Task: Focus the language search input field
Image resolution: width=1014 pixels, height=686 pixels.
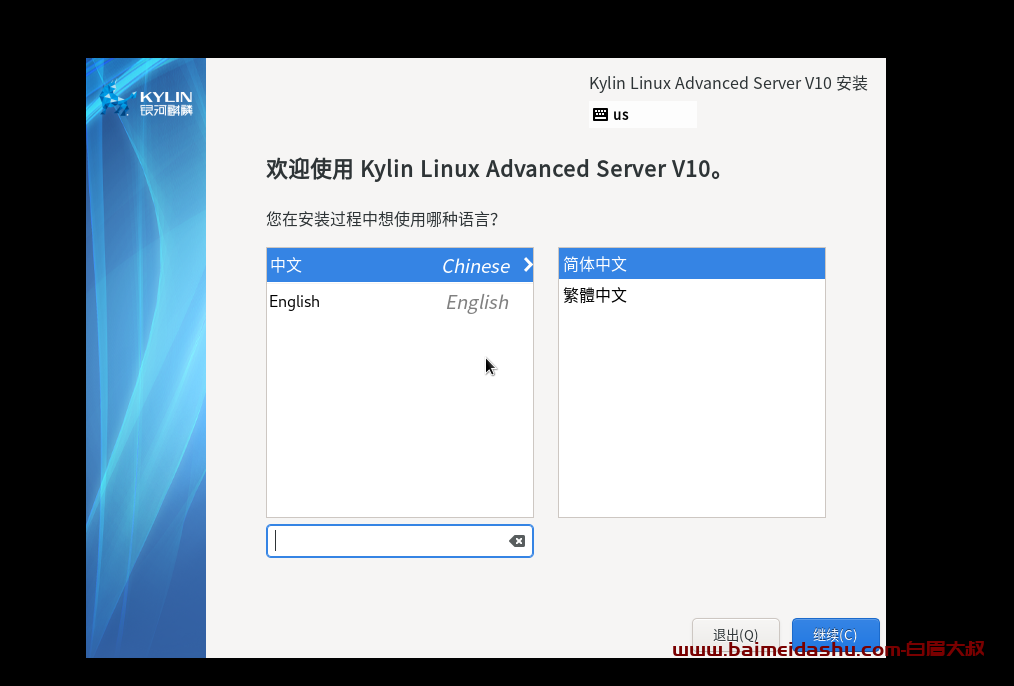Action: click(x=400, y=541)
